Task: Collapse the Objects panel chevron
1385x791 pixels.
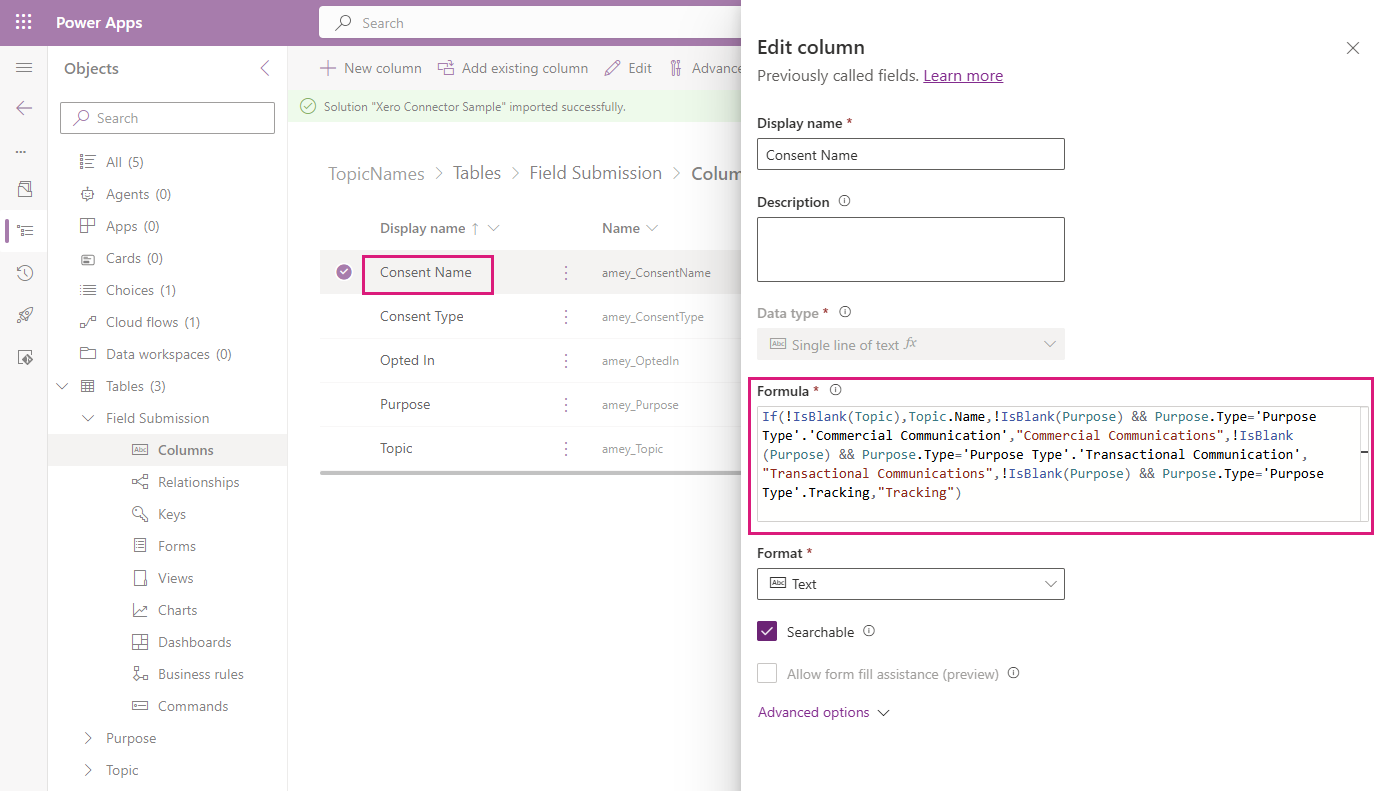Action: (265, 68)
